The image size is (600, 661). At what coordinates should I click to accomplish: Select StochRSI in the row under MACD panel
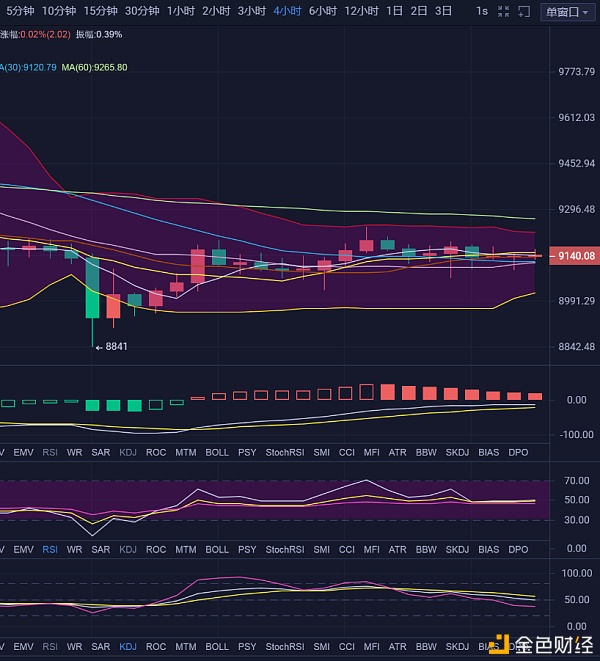point(285,452)
